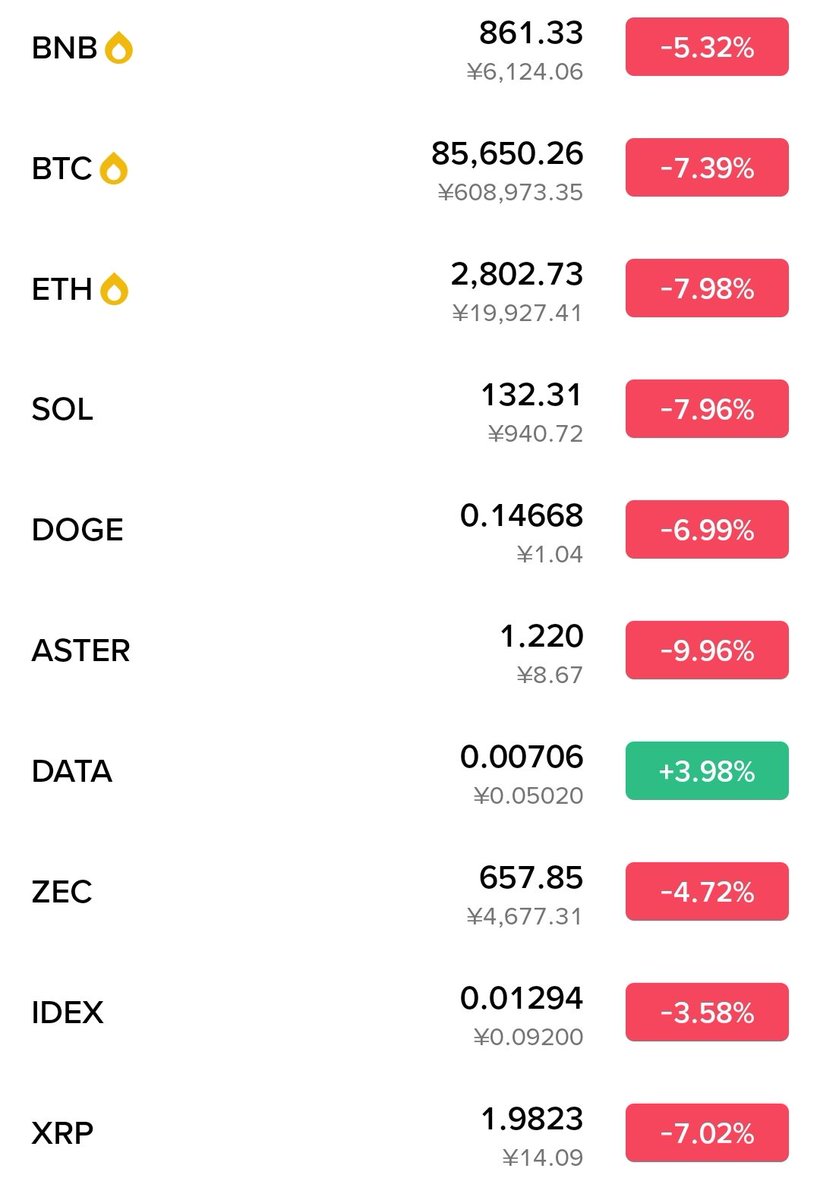The image size is (820, 1200).
Task: Click the BTC -7.39% change badge
Action: (x=707, y=168)
